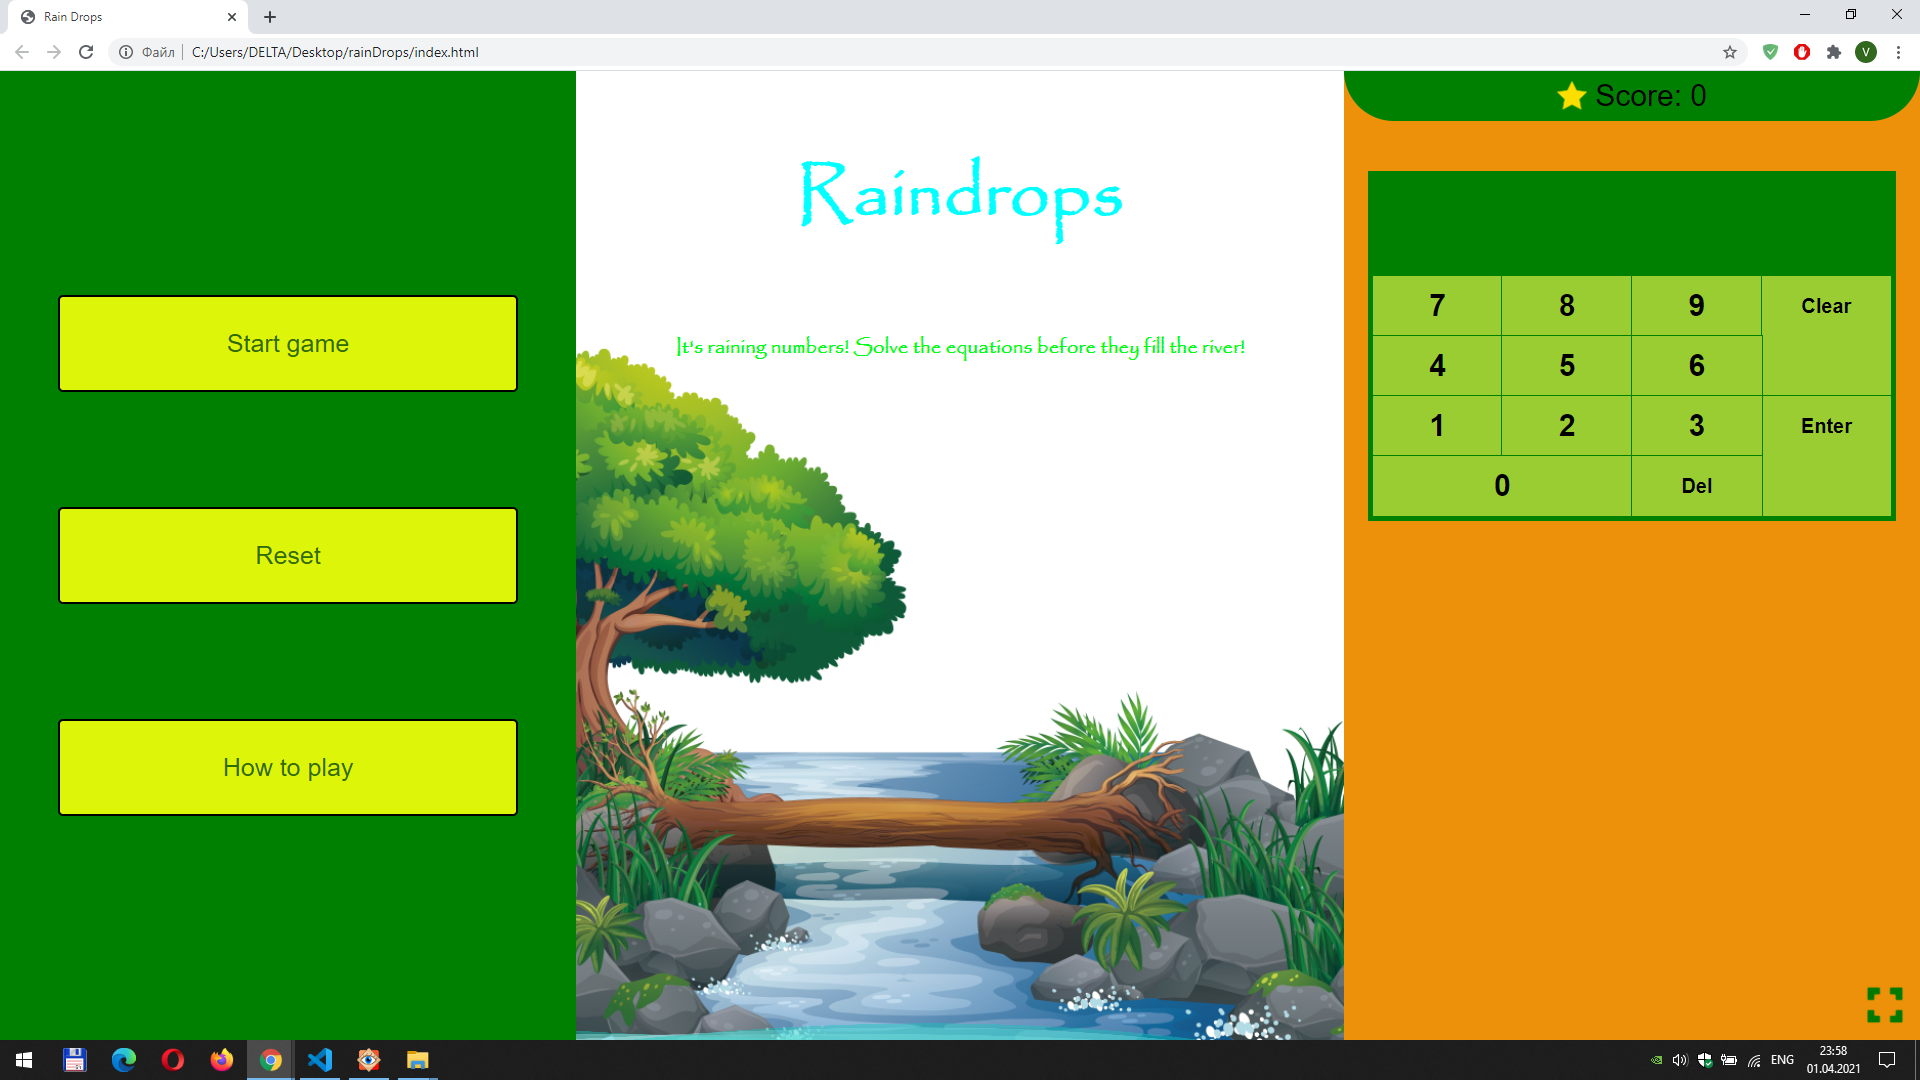The image size is (1920, 1080).
Task: Close the Rain Drops tab
Action: click(x=232, y=17)
